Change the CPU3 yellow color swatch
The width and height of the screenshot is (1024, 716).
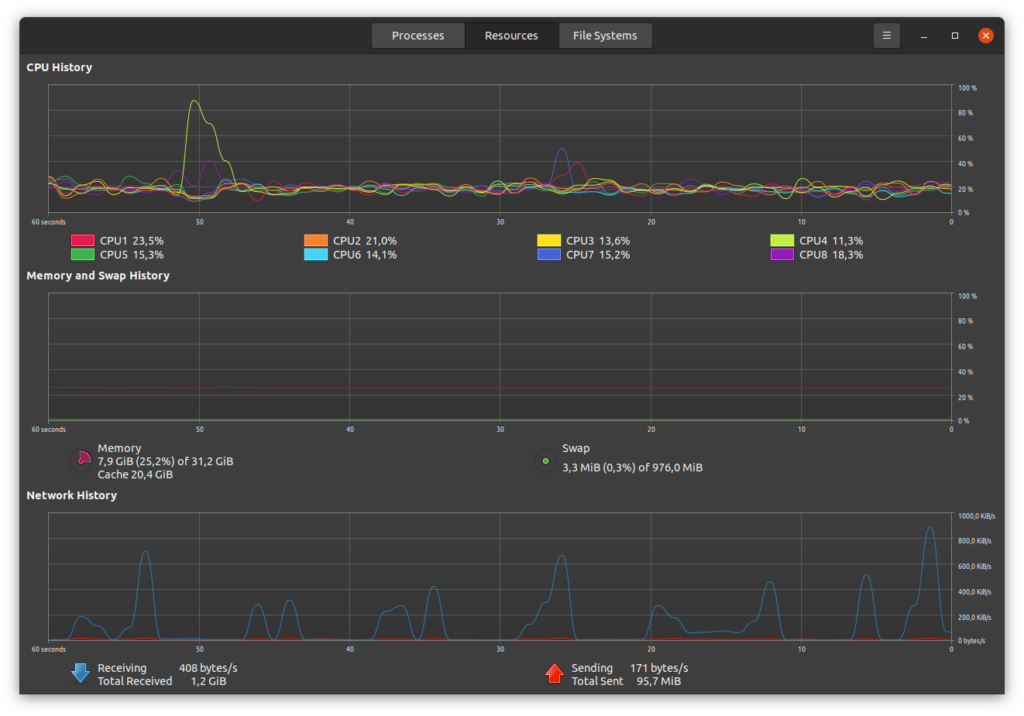coord(549,240)
